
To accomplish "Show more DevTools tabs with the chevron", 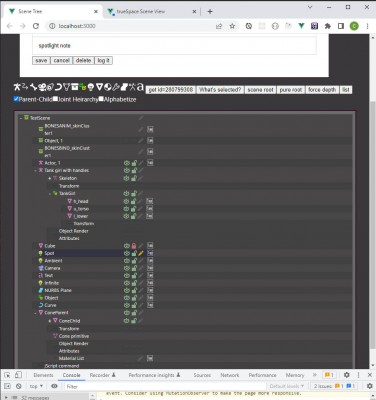I will click(x=314, y=375).
